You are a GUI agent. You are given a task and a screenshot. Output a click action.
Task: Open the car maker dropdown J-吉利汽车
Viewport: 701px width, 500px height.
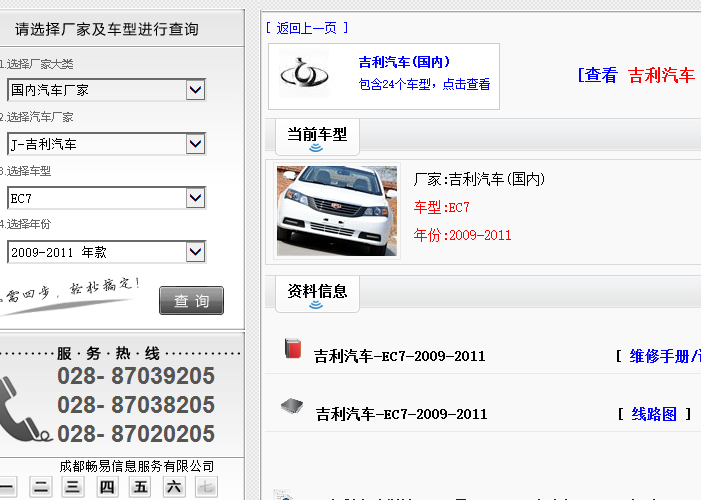coord(106,144)
